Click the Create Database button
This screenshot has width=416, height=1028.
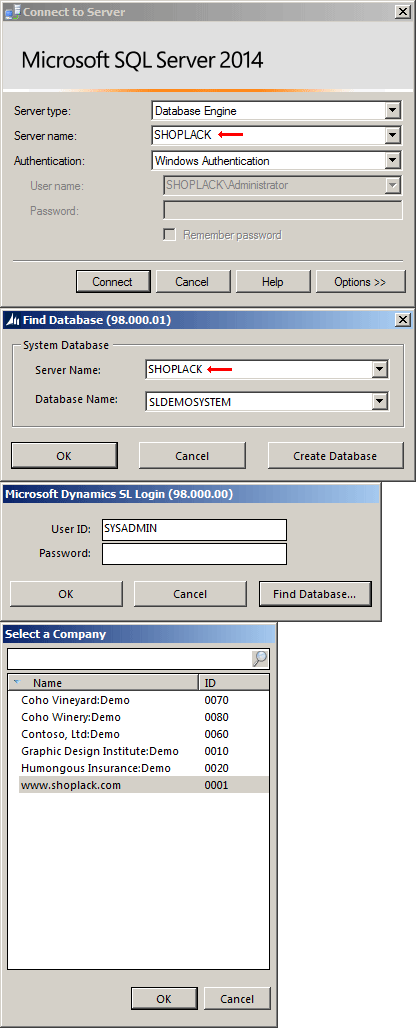coord(335,456)
